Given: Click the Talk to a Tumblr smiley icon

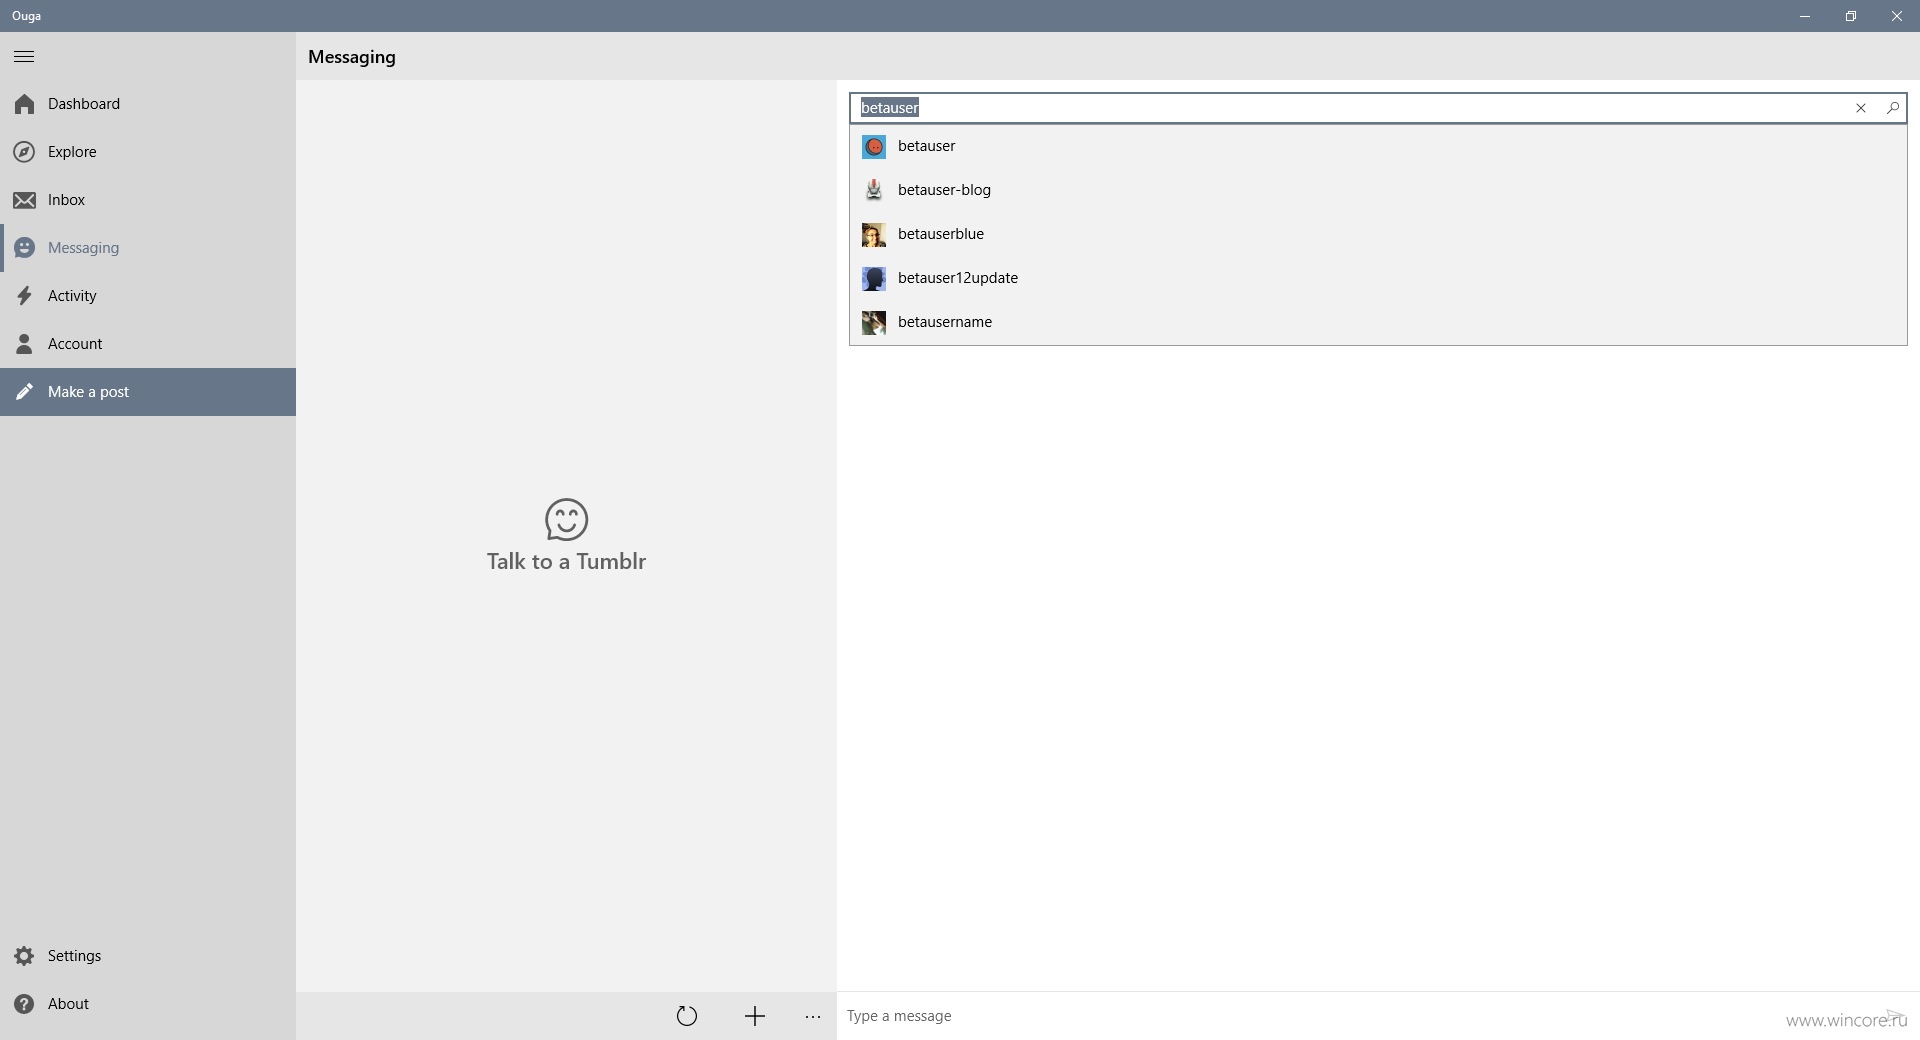Looking at the screenshot, I should (x=566, y=520).
